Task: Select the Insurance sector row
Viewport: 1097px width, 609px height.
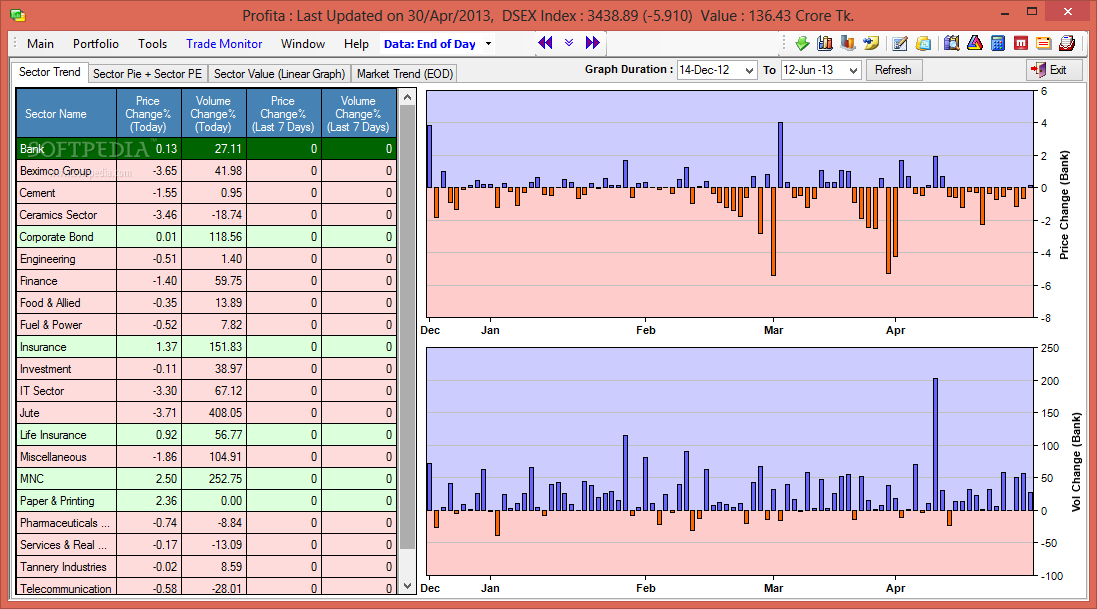Action: pyautogui.click(x=206, y=346)
